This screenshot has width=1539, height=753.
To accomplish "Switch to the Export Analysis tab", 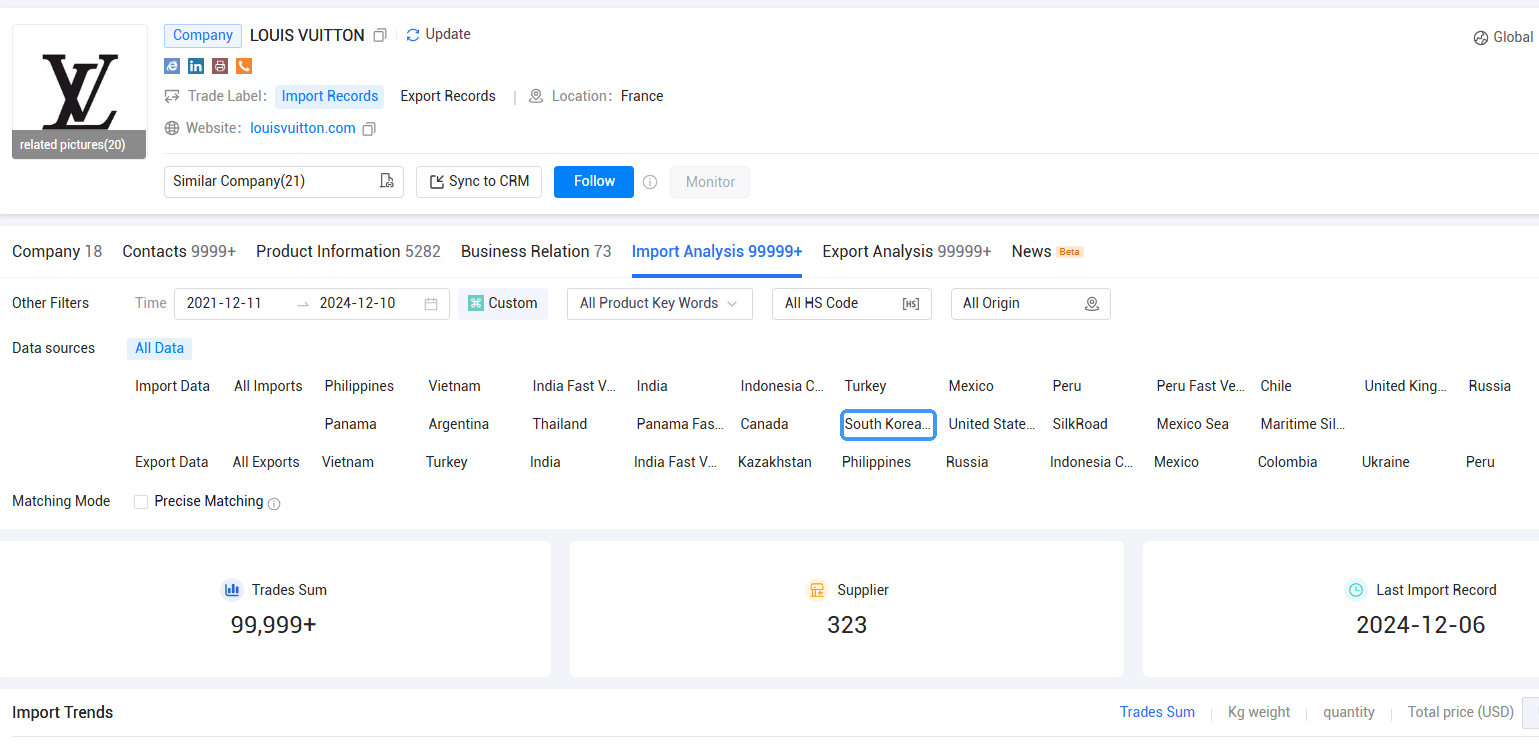I will [907, 252].
